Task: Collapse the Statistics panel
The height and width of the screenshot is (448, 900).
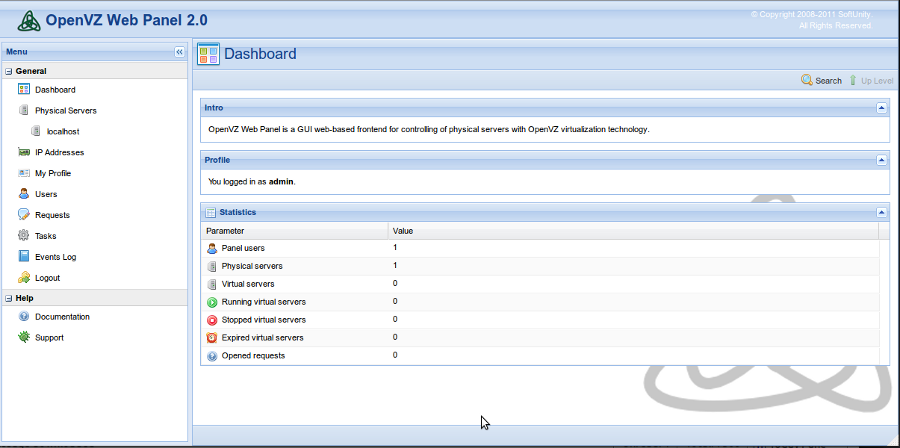Action: pos(882,212)
